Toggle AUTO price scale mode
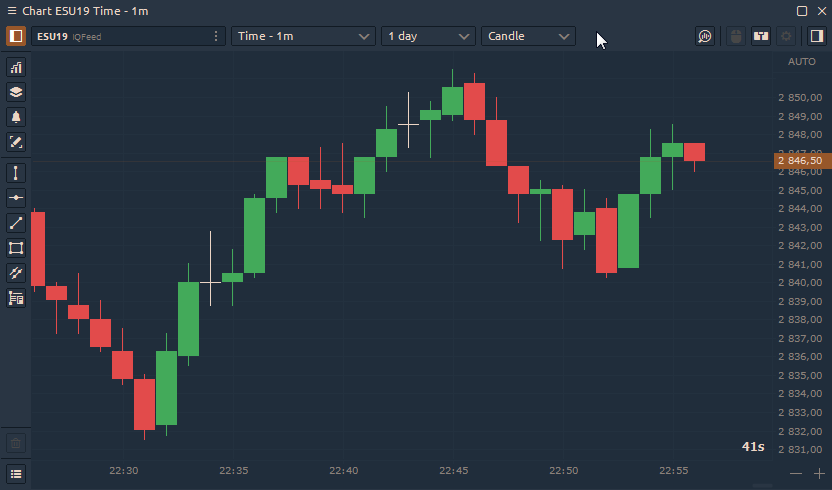 (801, 62)
